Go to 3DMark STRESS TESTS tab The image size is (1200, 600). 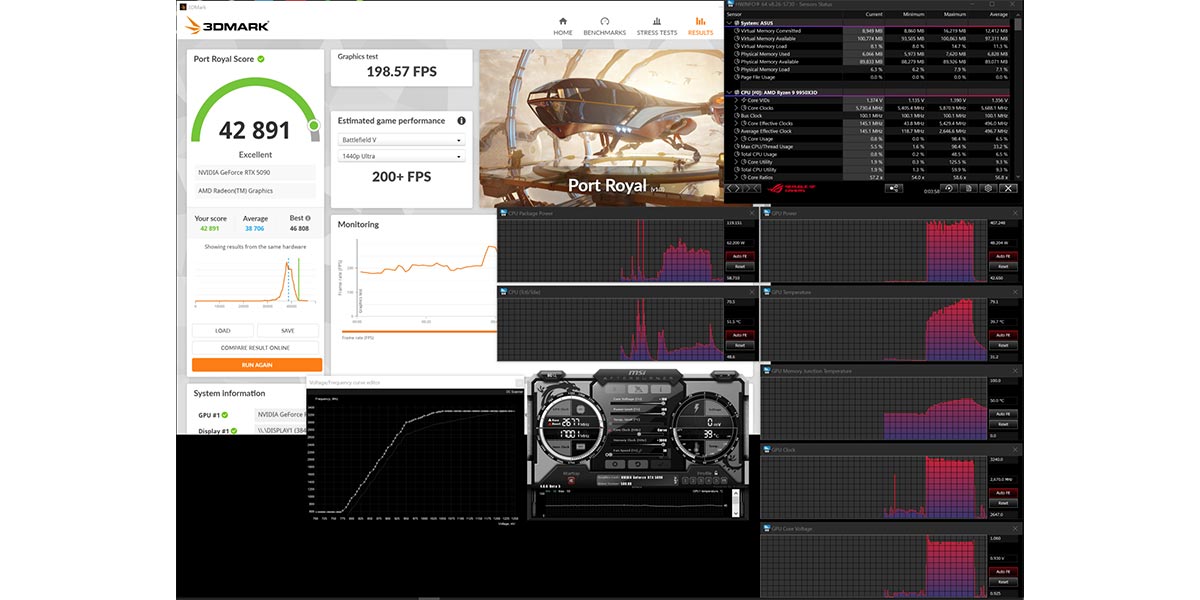click(x=657, y=25)
